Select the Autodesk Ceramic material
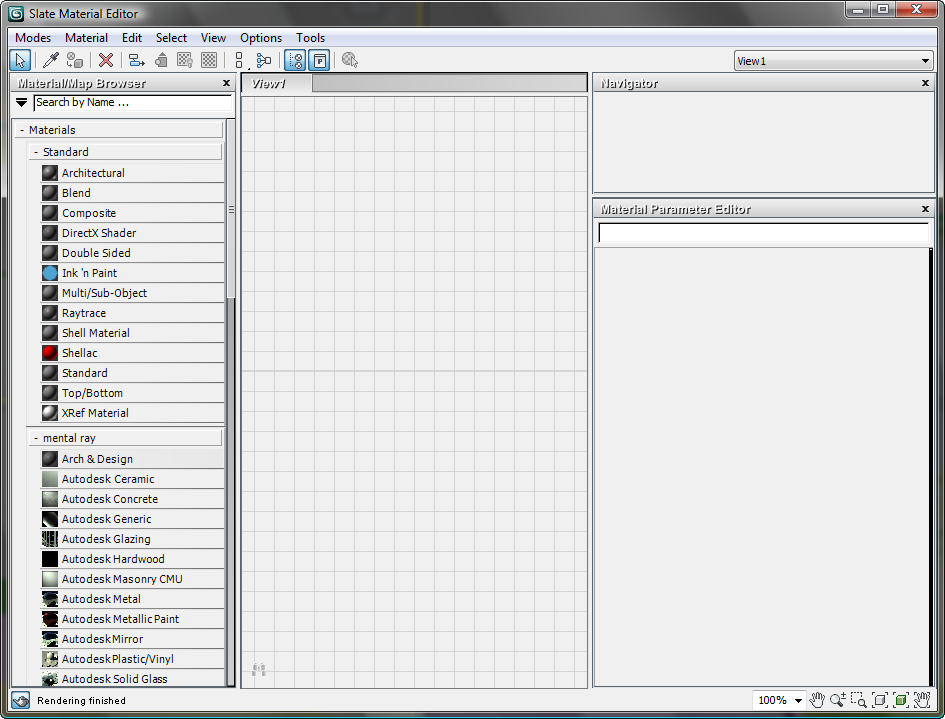945x719 pixels. point(132,479)
